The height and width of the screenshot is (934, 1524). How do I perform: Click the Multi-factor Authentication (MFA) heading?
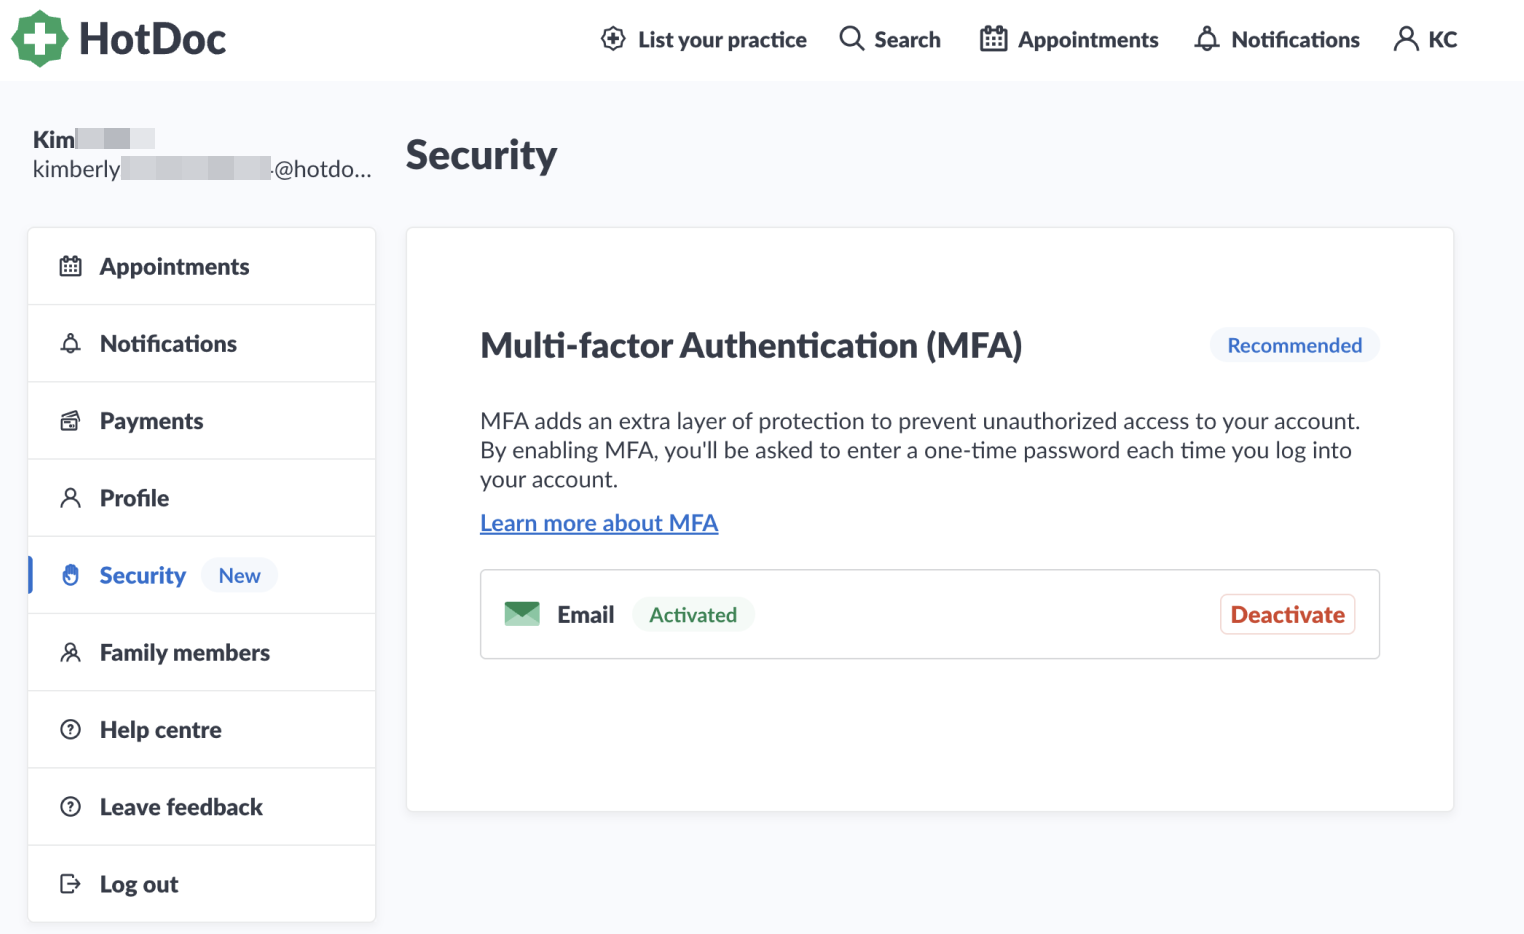pos(751,346)
